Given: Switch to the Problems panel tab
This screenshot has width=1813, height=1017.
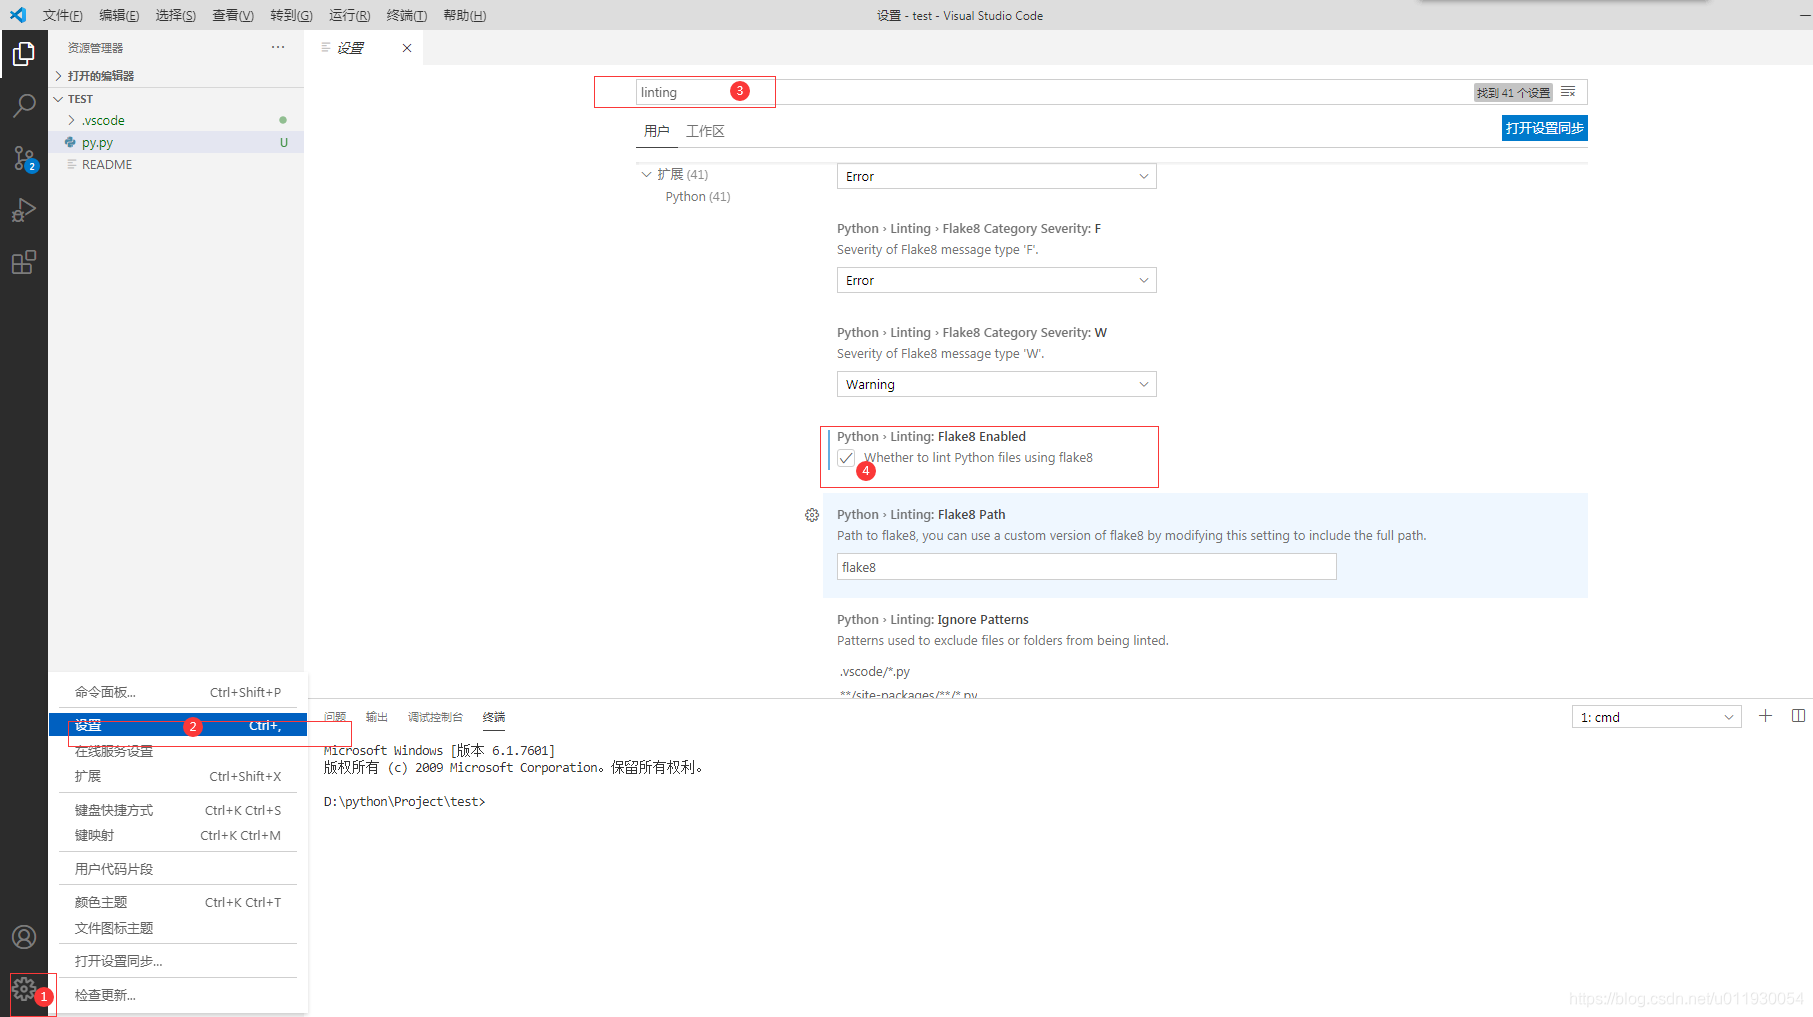Looking at the screenshot, I should pyautogui.click(x=335, y=717).
